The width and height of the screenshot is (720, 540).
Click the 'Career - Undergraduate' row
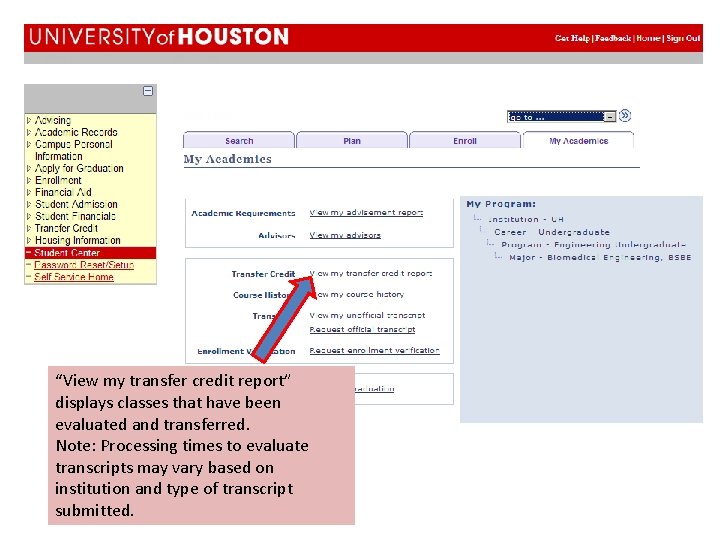tap(552, 232)
